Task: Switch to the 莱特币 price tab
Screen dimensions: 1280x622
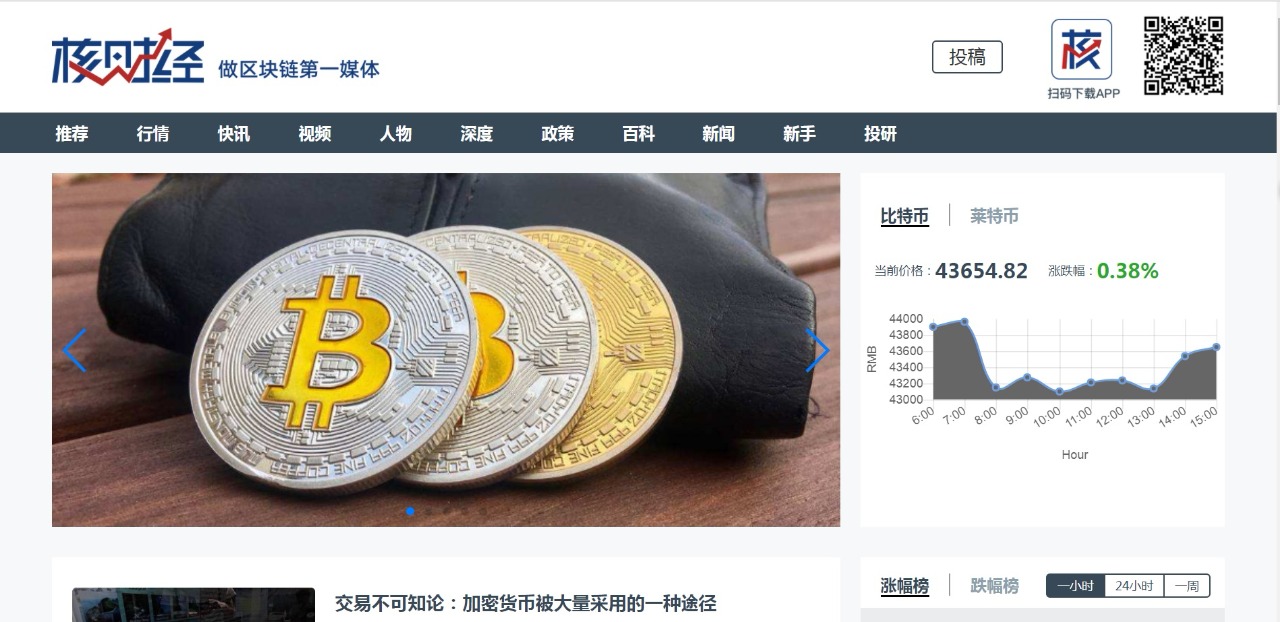Action: pos(994,216)
